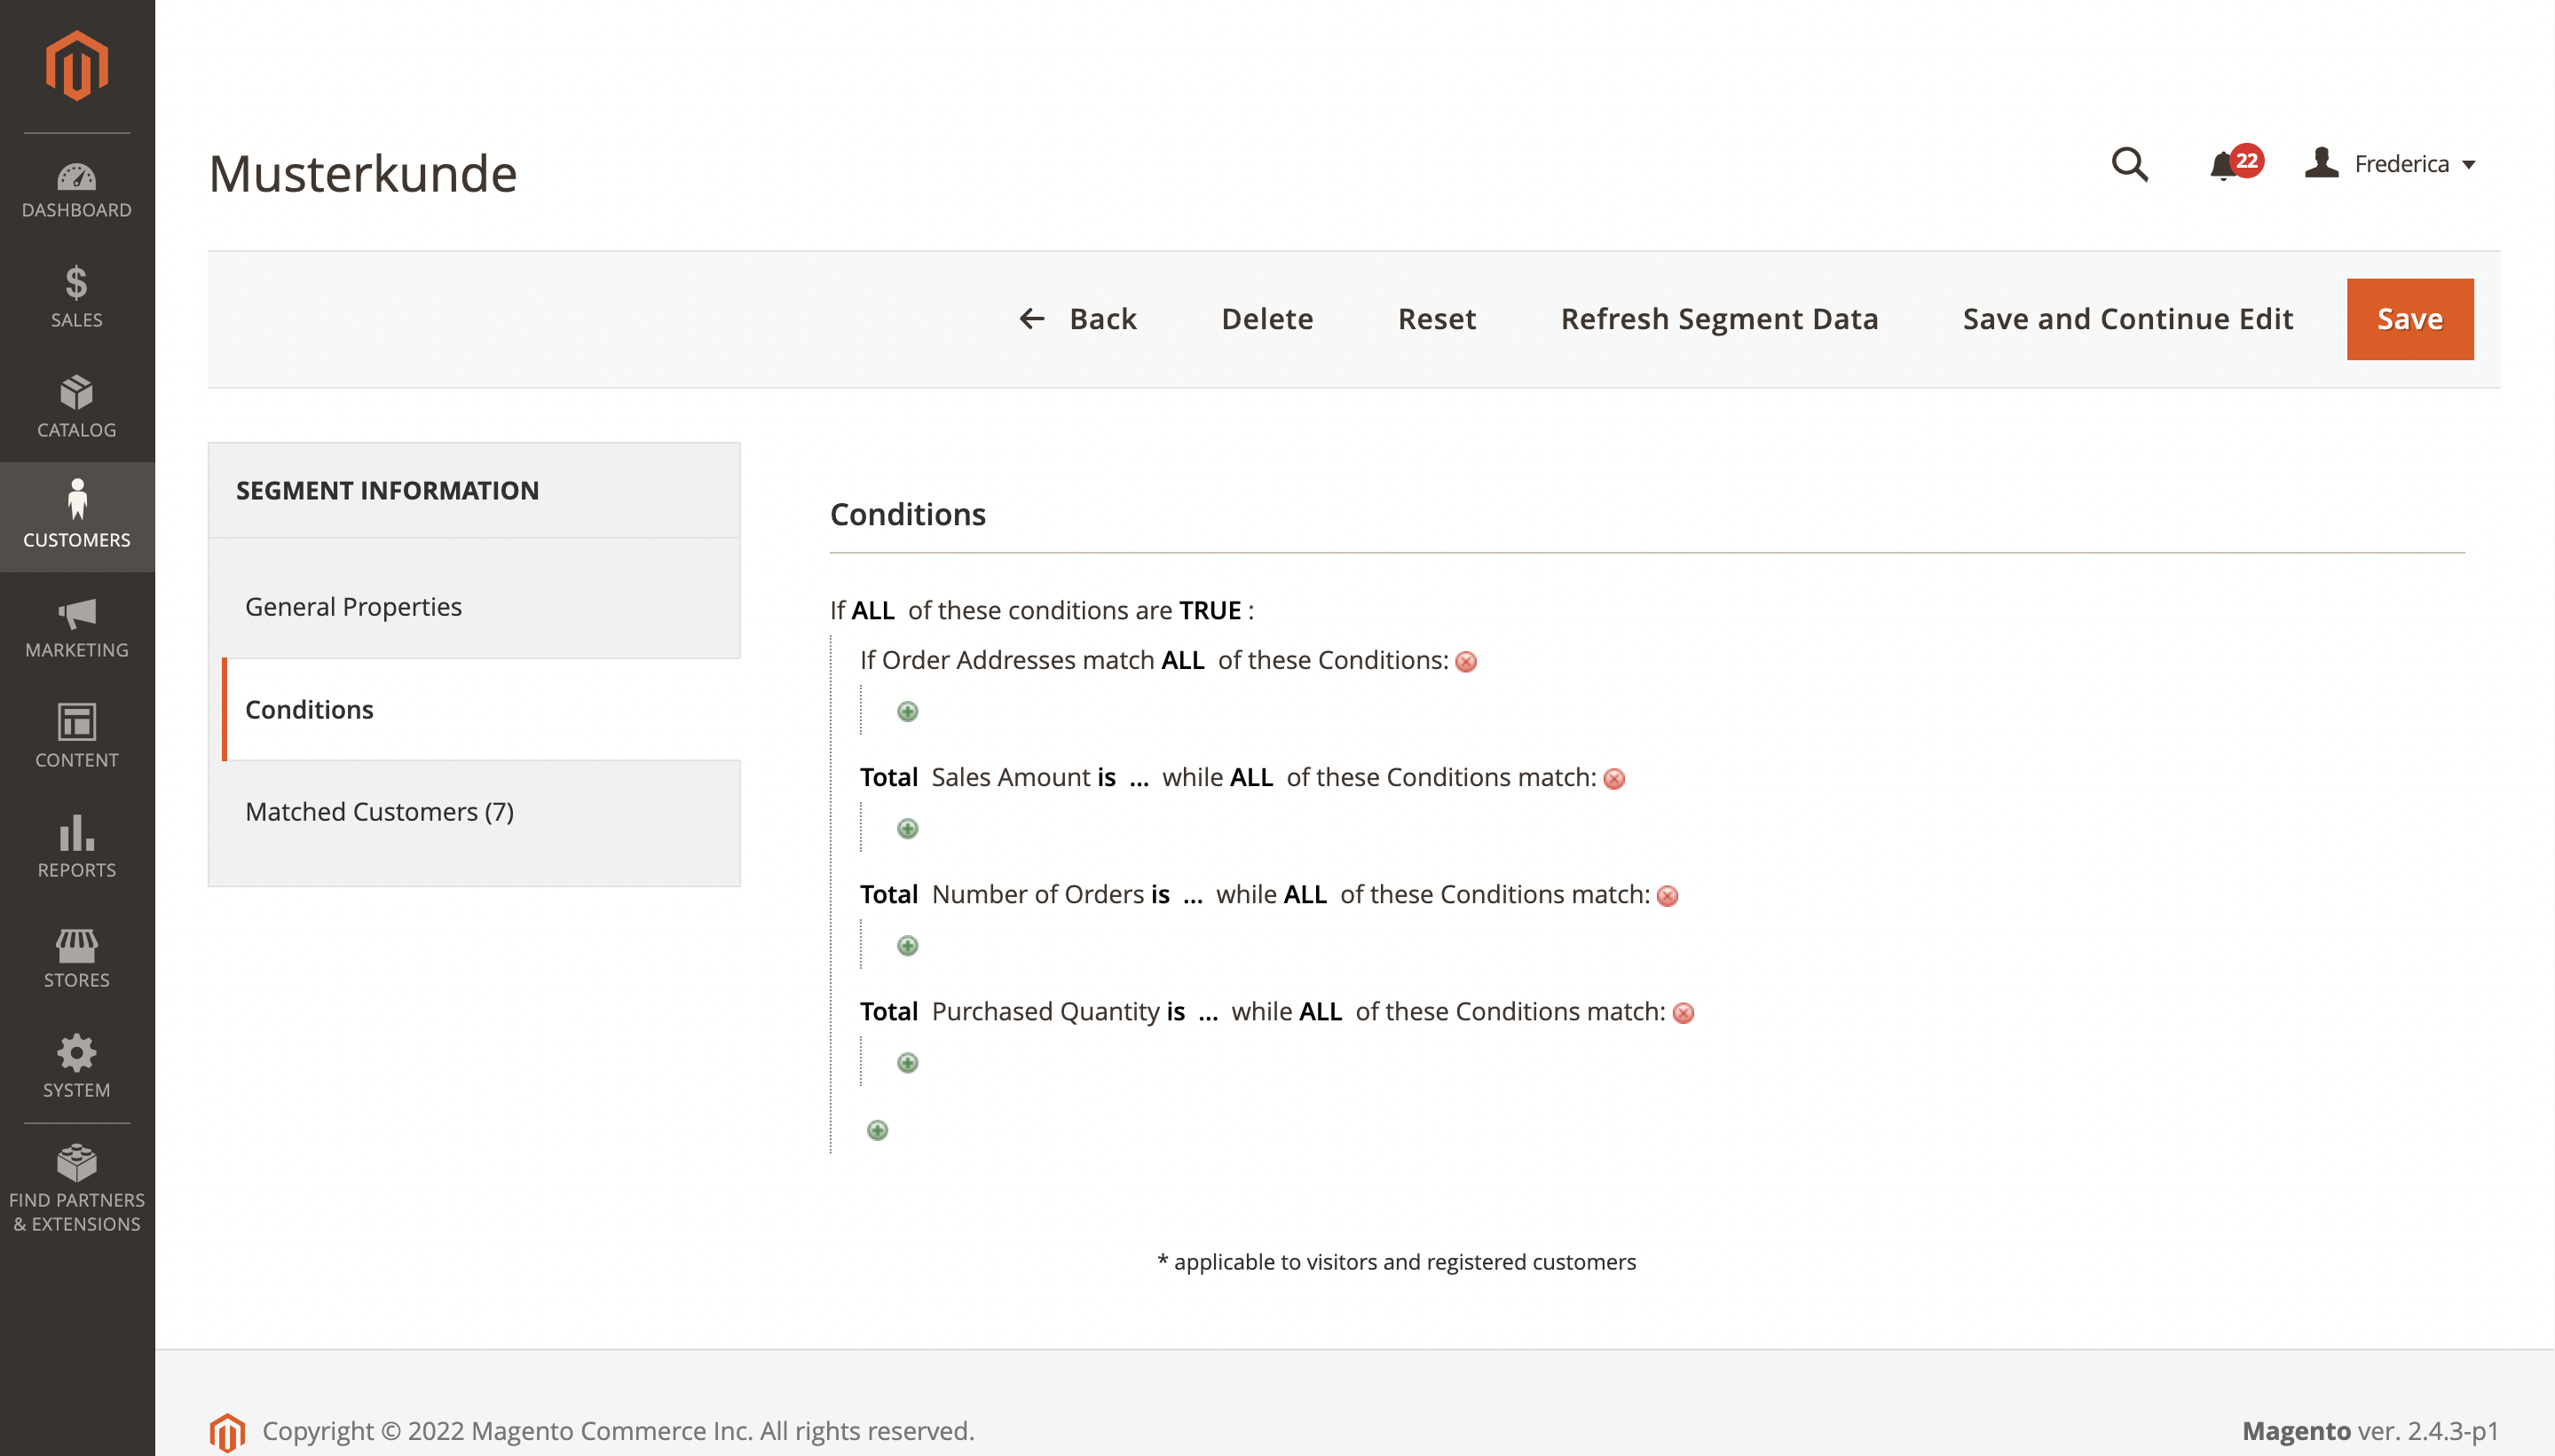Go Back to segments list

(1078, 319)
